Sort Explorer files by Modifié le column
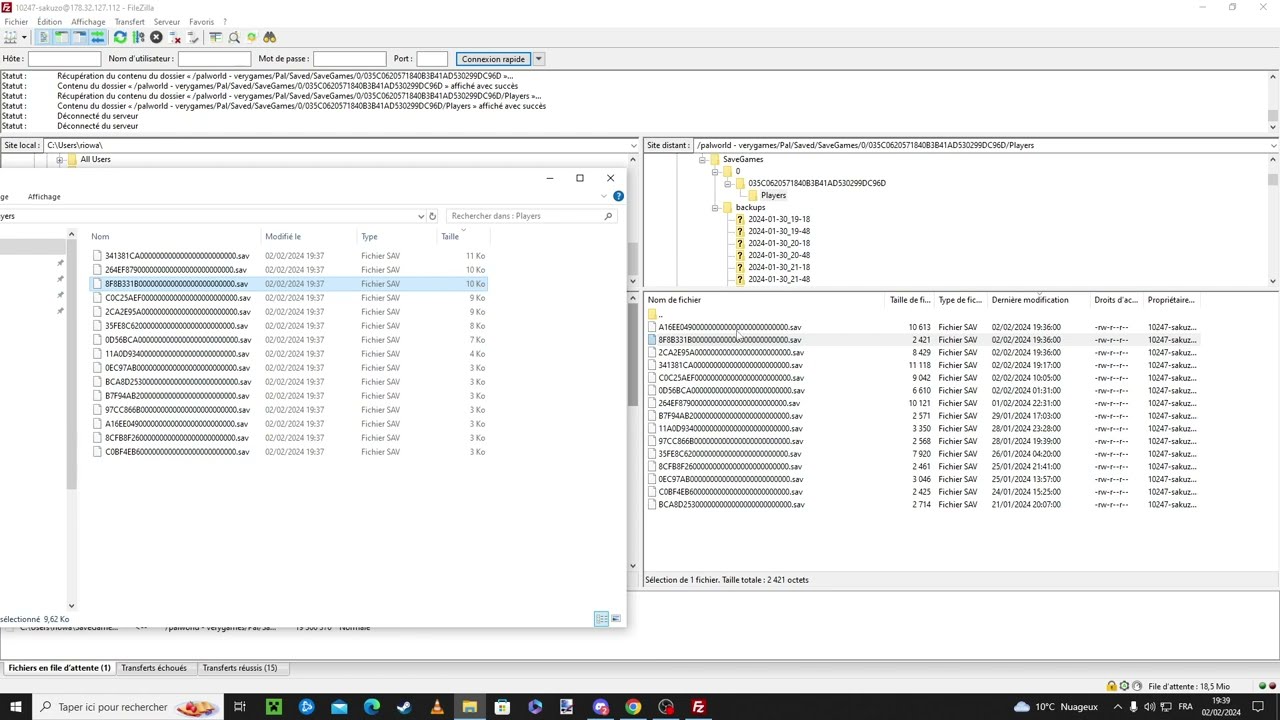The width and height of the screenshot is (1280, 720). pyautogui.click(x=310, y=237)
